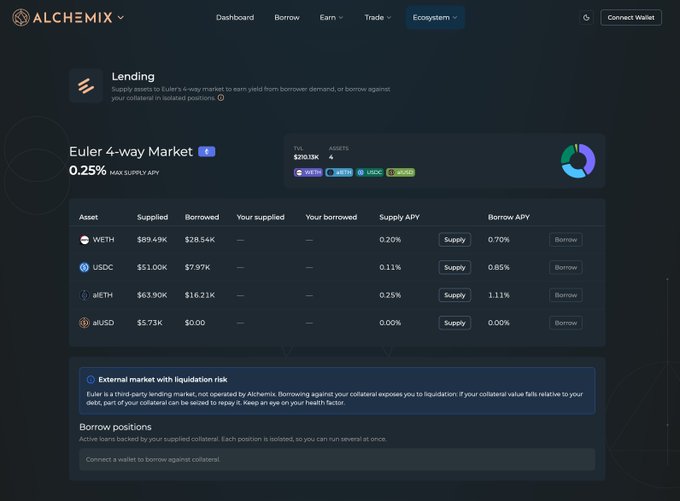Viewport: 680px width, 501px height.
Task: Click the Supplied column header
Action: tap(152, 217)
